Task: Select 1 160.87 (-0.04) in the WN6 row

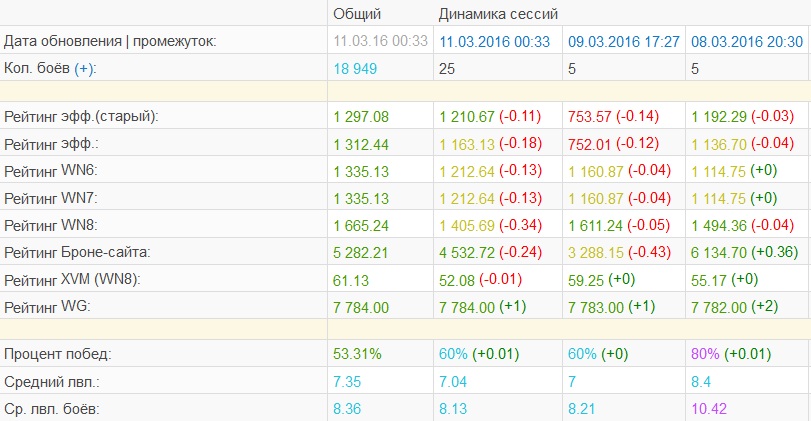Action: (619, 171)
